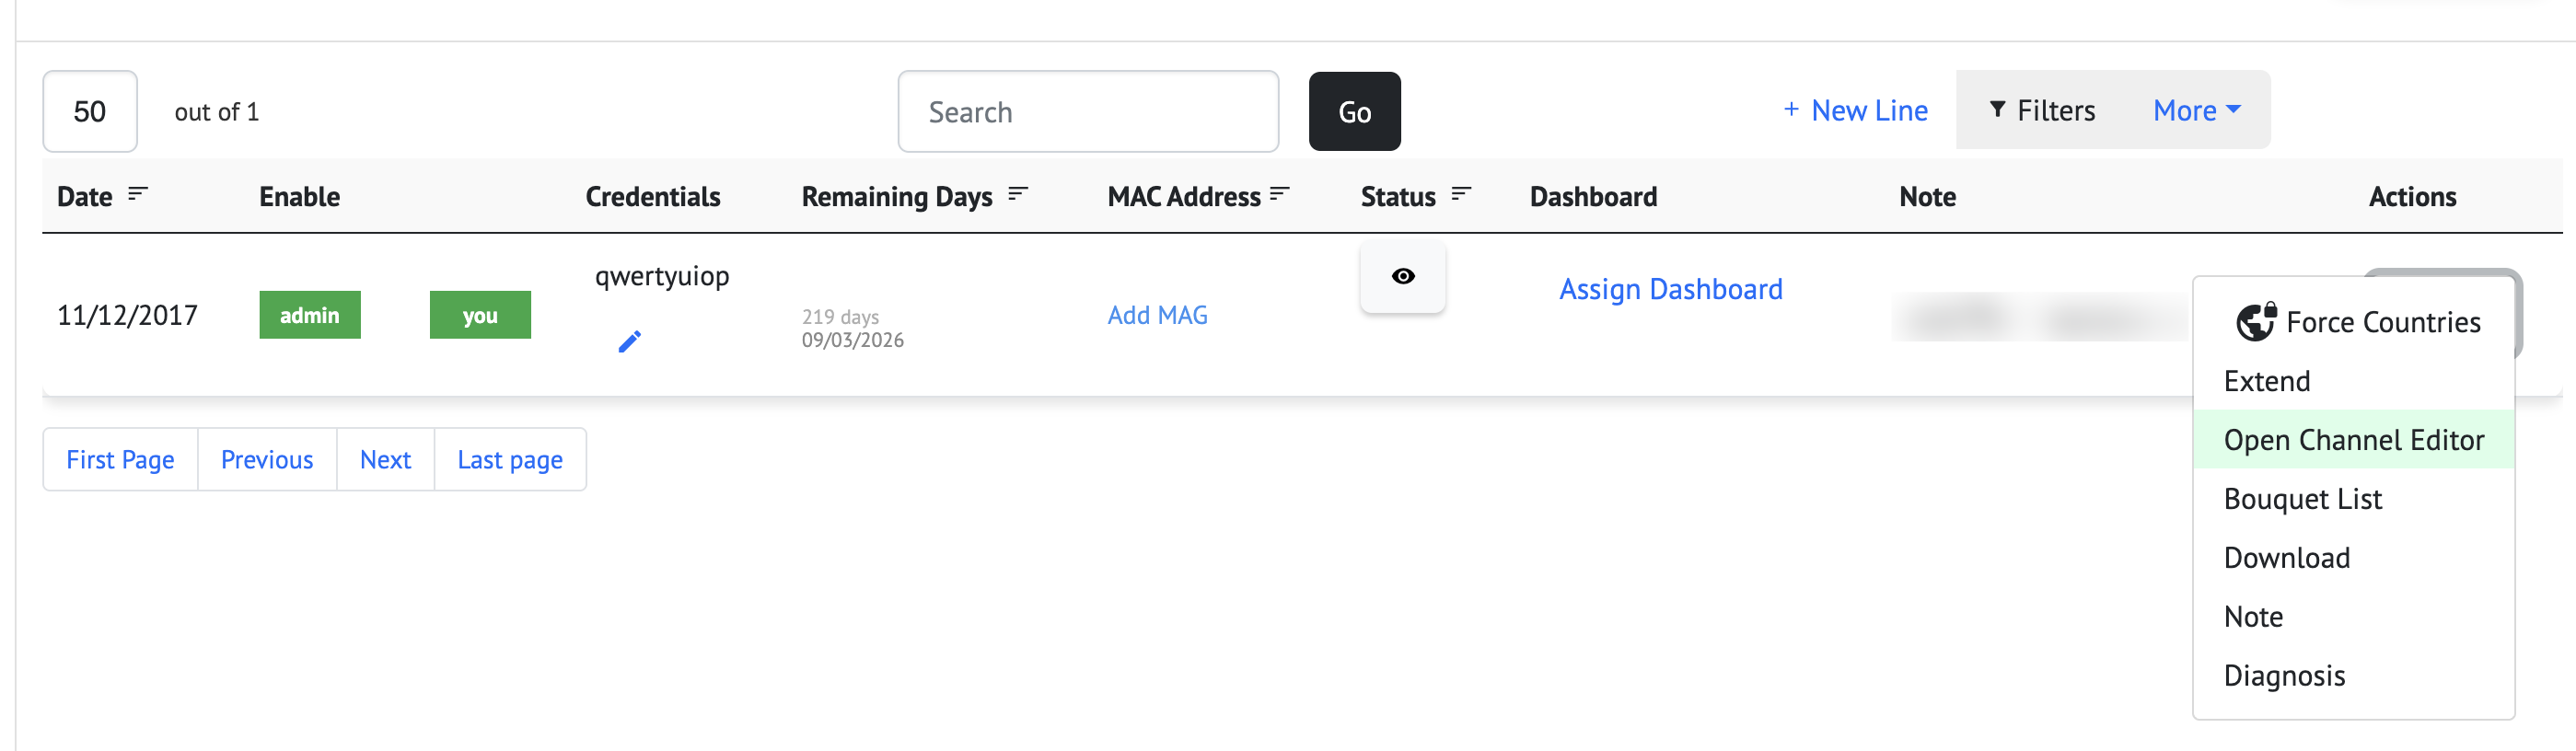This screenshot has width=2576, height=751.
Task: Select Open Channel Editor menu entry
Action: pos(2353,440)
